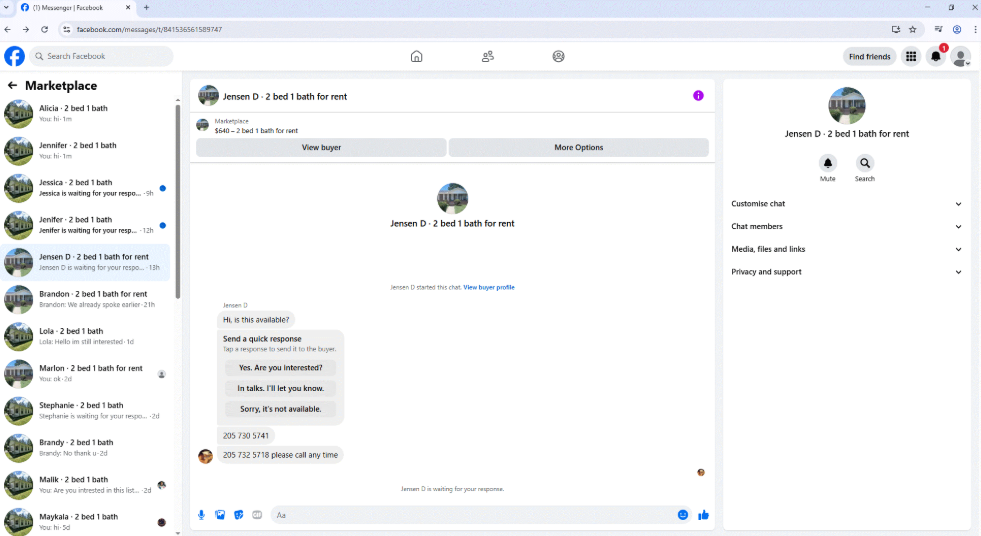Open Jenifer 2 bed 1 bath conversation

(86, 225)
